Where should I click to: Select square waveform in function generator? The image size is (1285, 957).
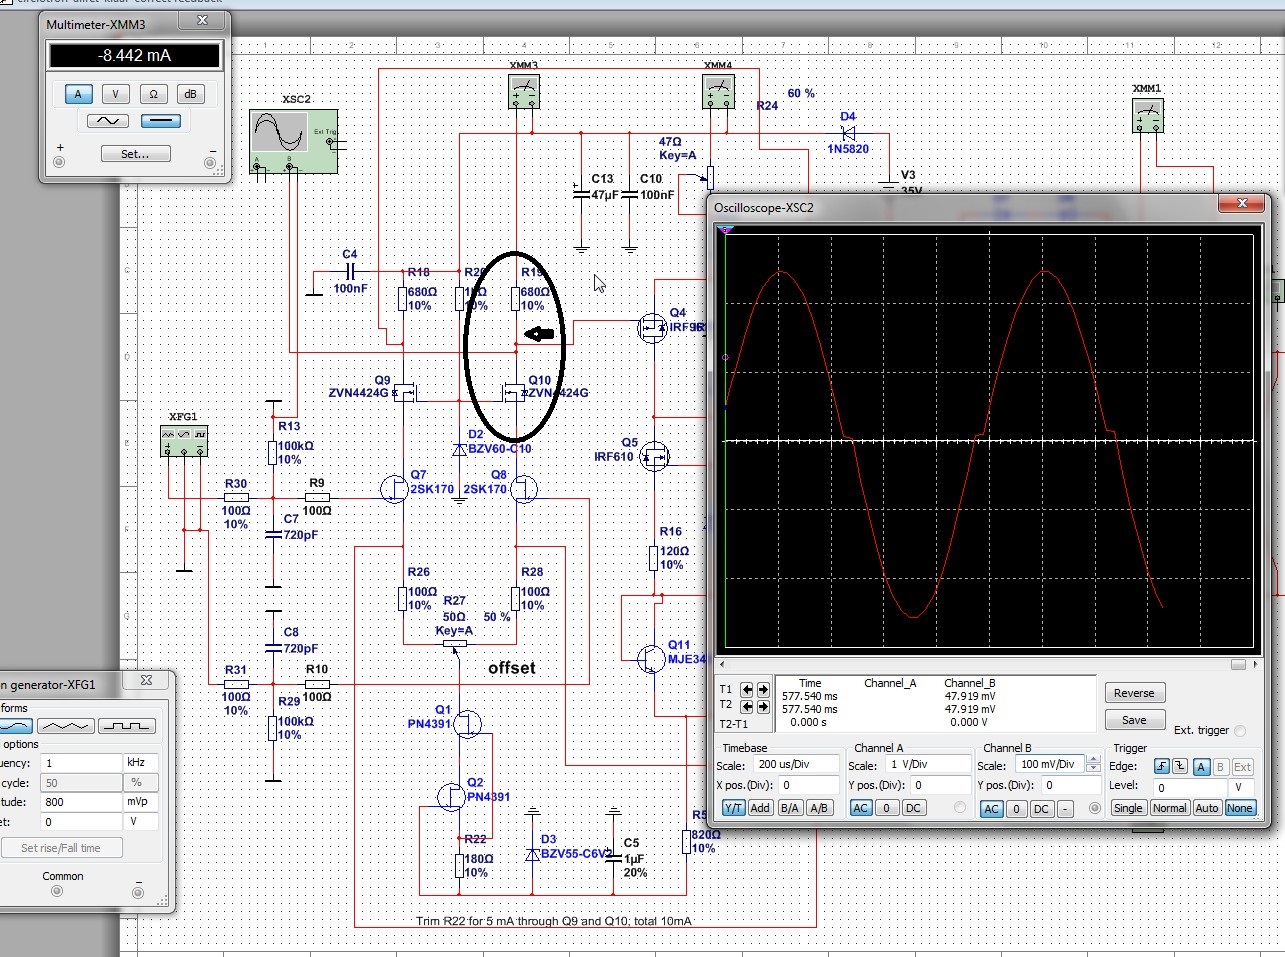pos(127,726)
